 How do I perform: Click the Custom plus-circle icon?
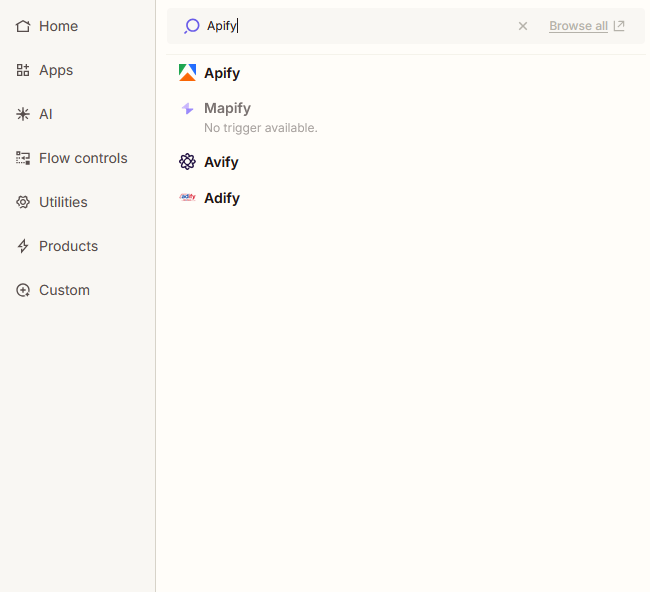(23, 290)
